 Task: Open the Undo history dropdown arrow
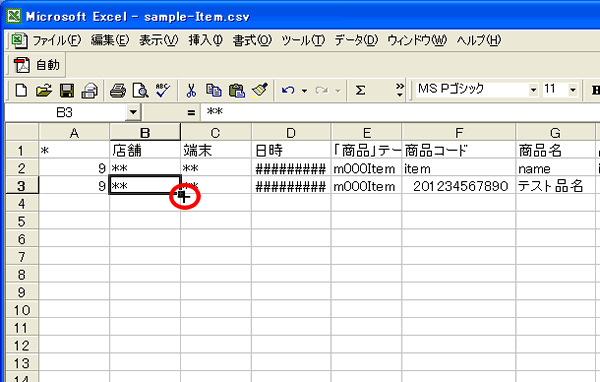pos(305,91)
